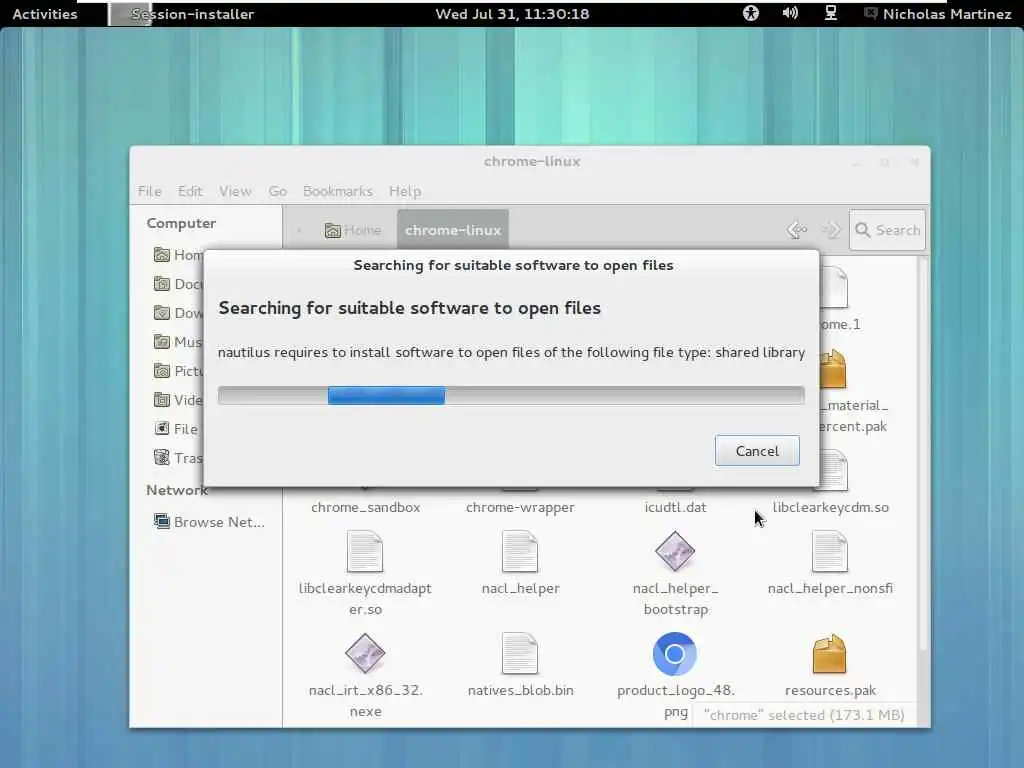The height and width of the screenshot is (768, 1024).
Task: Select the libclearkeycdmadapter.so file icon
Action: click(x=364, y=552)
